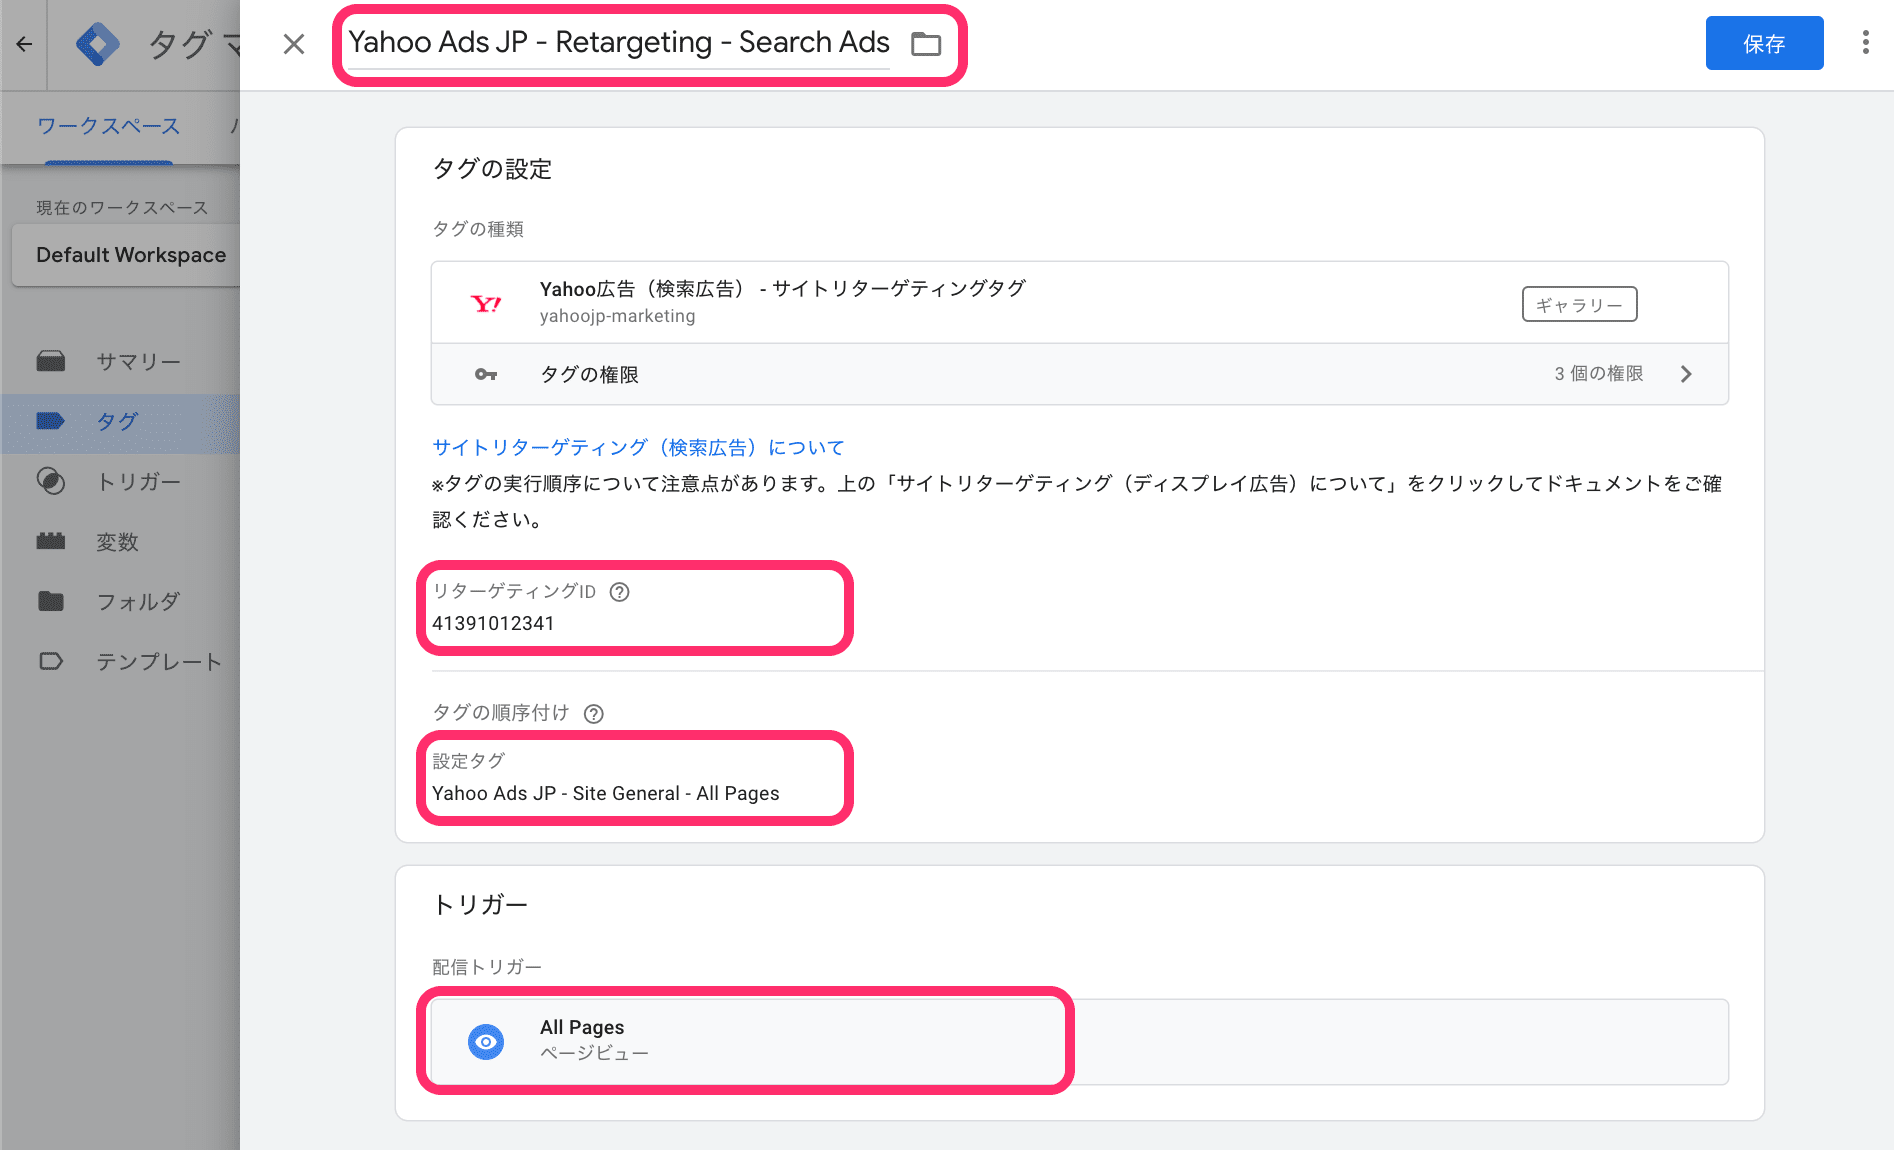Click the All Pages pageview eye icon
Screen dimensions: 1894x1150
pyautogui.click(x=486, y=1042)
